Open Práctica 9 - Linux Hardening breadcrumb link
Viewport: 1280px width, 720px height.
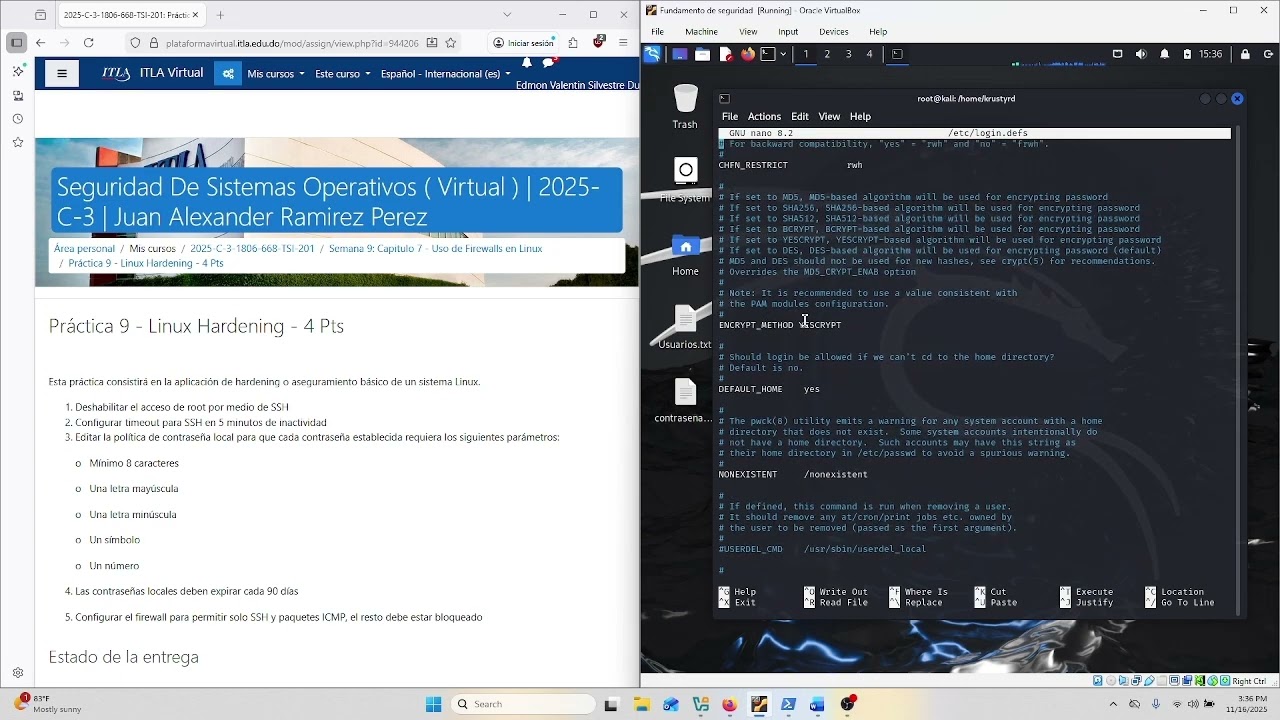coord(146,263)
